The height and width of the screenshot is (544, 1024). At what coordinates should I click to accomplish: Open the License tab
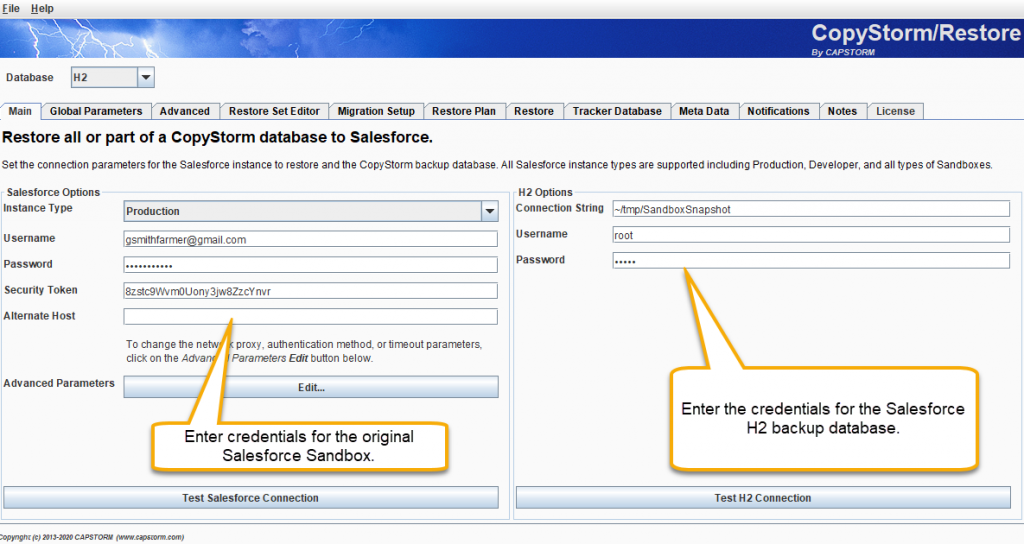coord(895,111)
